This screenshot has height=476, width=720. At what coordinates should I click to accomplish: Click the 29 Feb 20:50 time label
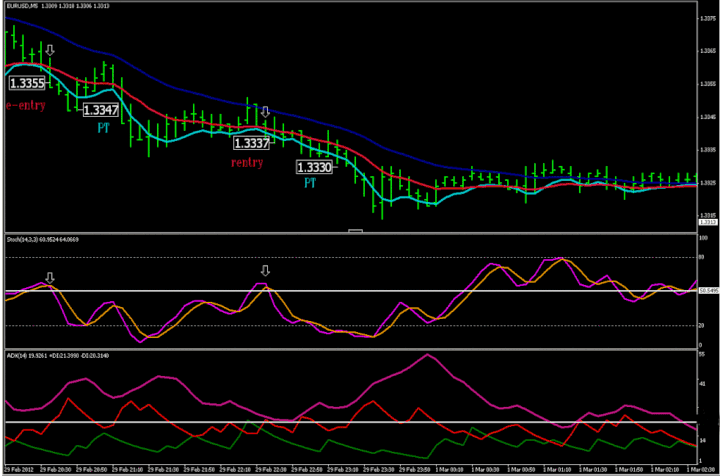(x=91, y=470)
